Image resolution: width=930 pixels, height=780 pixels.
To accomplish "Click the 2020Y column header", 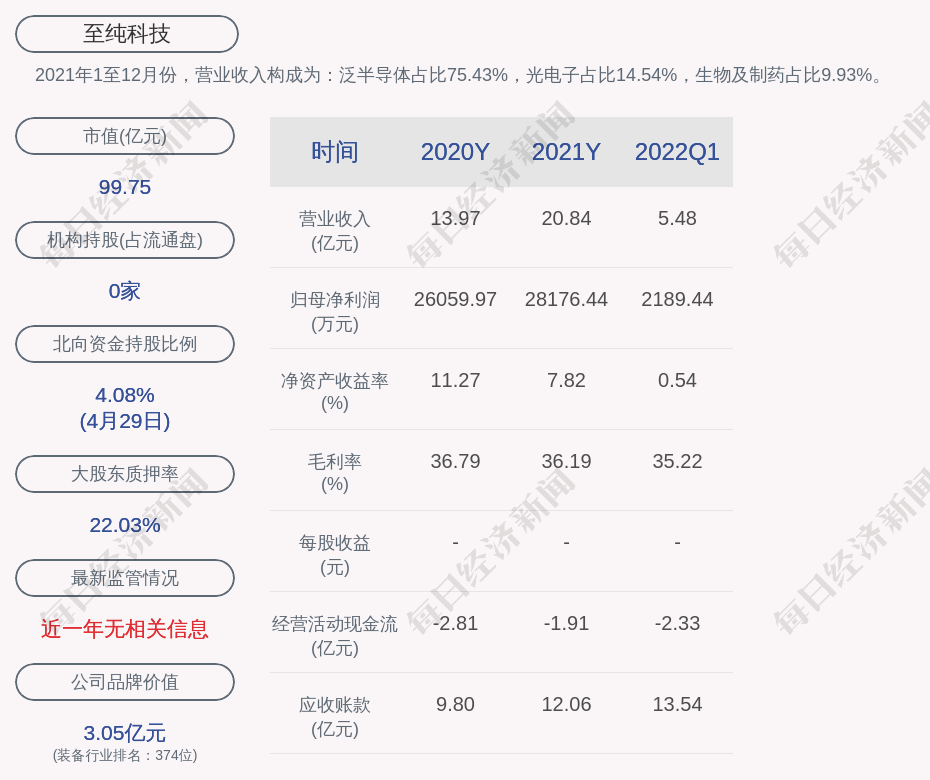I will [x=455, y=152].
